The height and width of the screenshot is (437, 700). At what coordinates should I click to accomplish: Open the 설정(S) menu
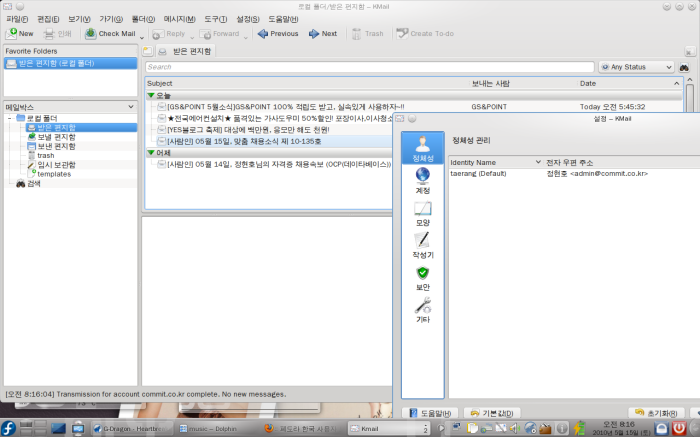(x=248, y=19)
